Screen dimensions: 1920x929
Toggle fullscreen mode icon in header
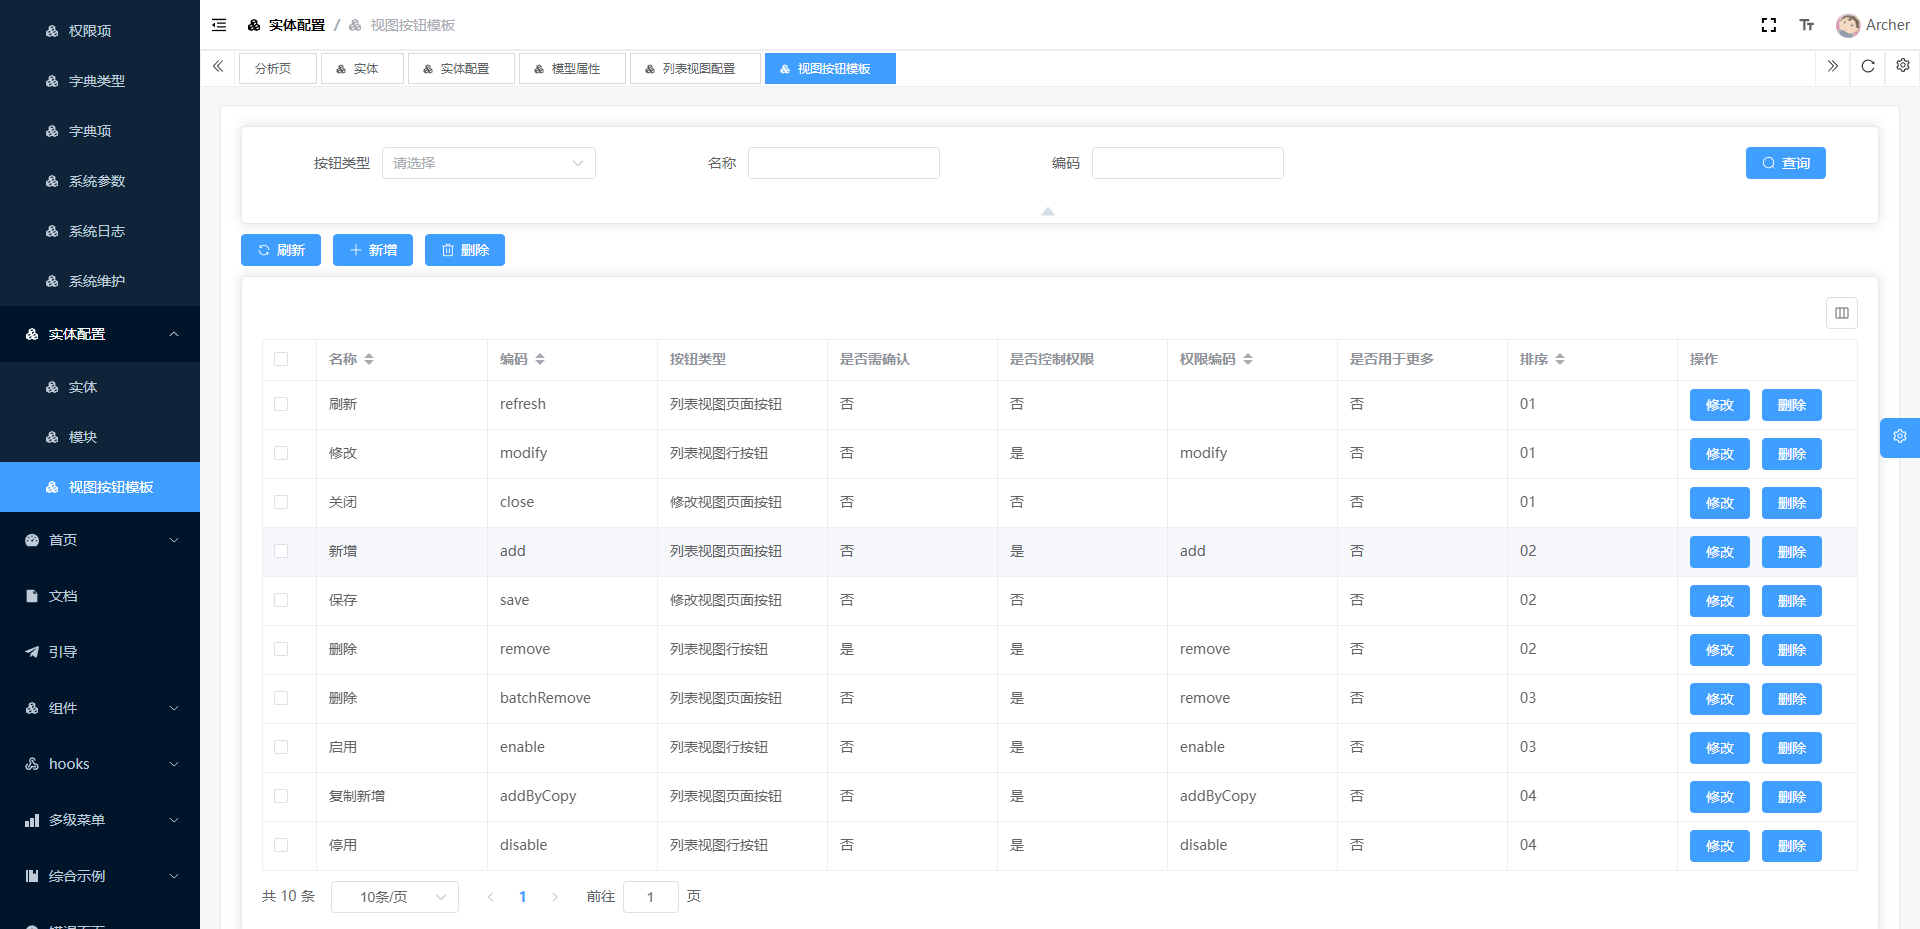[x=1769, y=25]
